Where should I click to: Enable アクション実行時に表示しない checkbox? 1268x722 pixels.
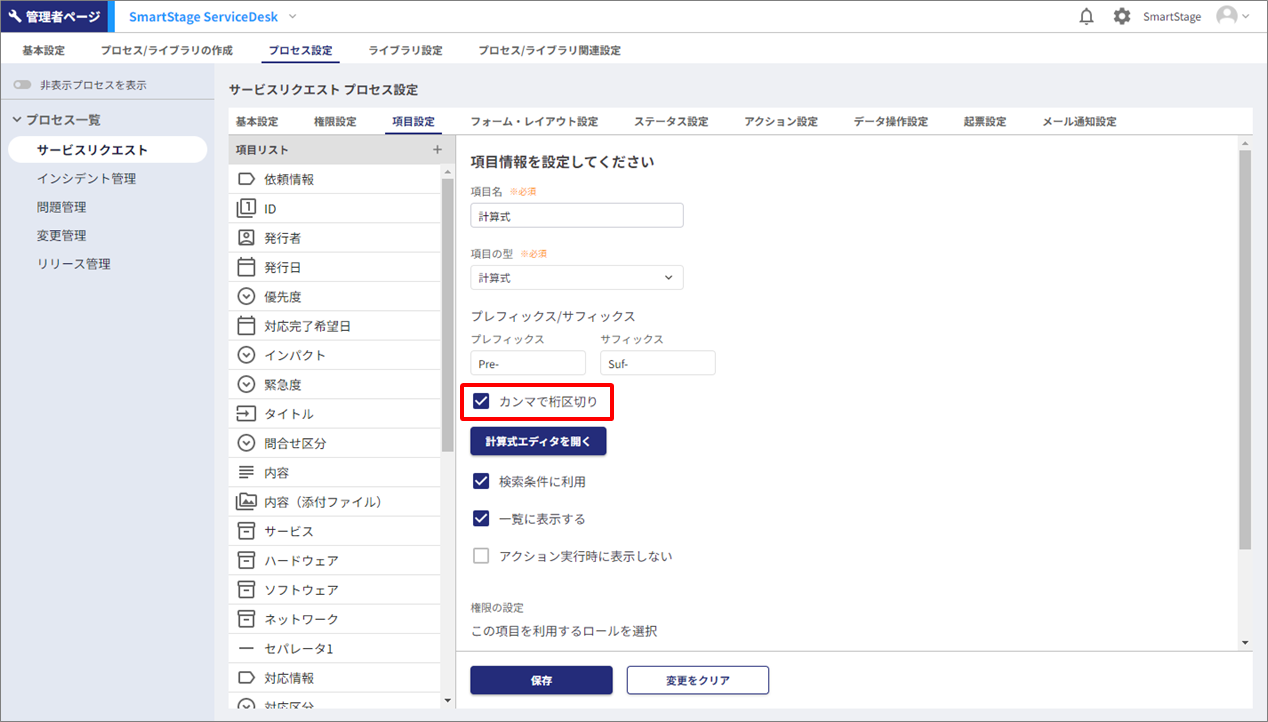click(481, 557)
